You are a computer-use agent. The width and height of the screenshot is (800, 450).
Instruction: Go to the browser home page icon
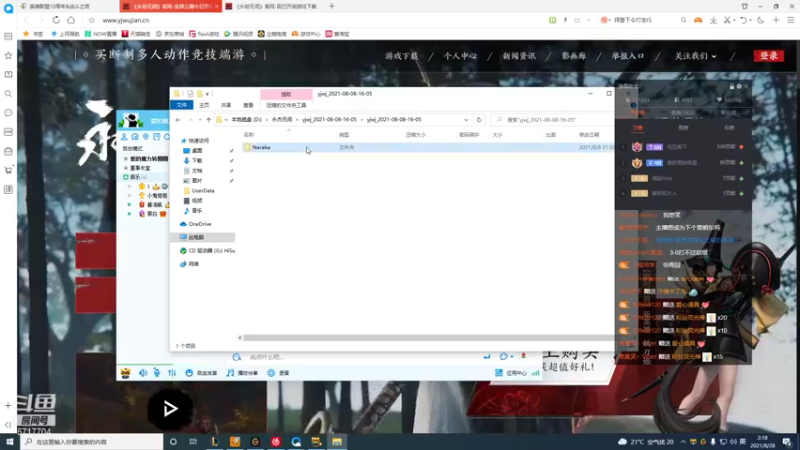pyautogui.click(x=71, y=20)
